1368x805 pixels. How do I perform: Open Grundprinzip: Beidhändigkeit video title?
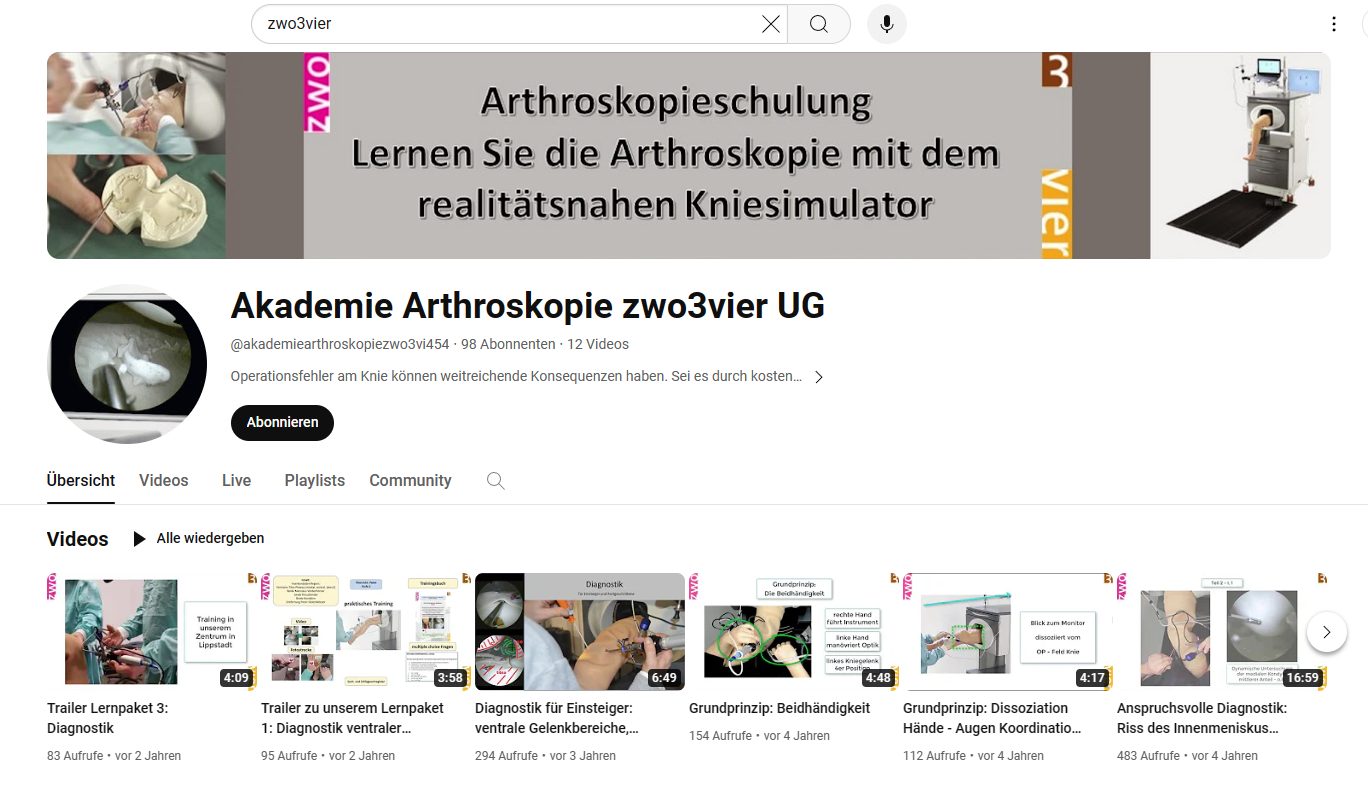tap(780, 708)
